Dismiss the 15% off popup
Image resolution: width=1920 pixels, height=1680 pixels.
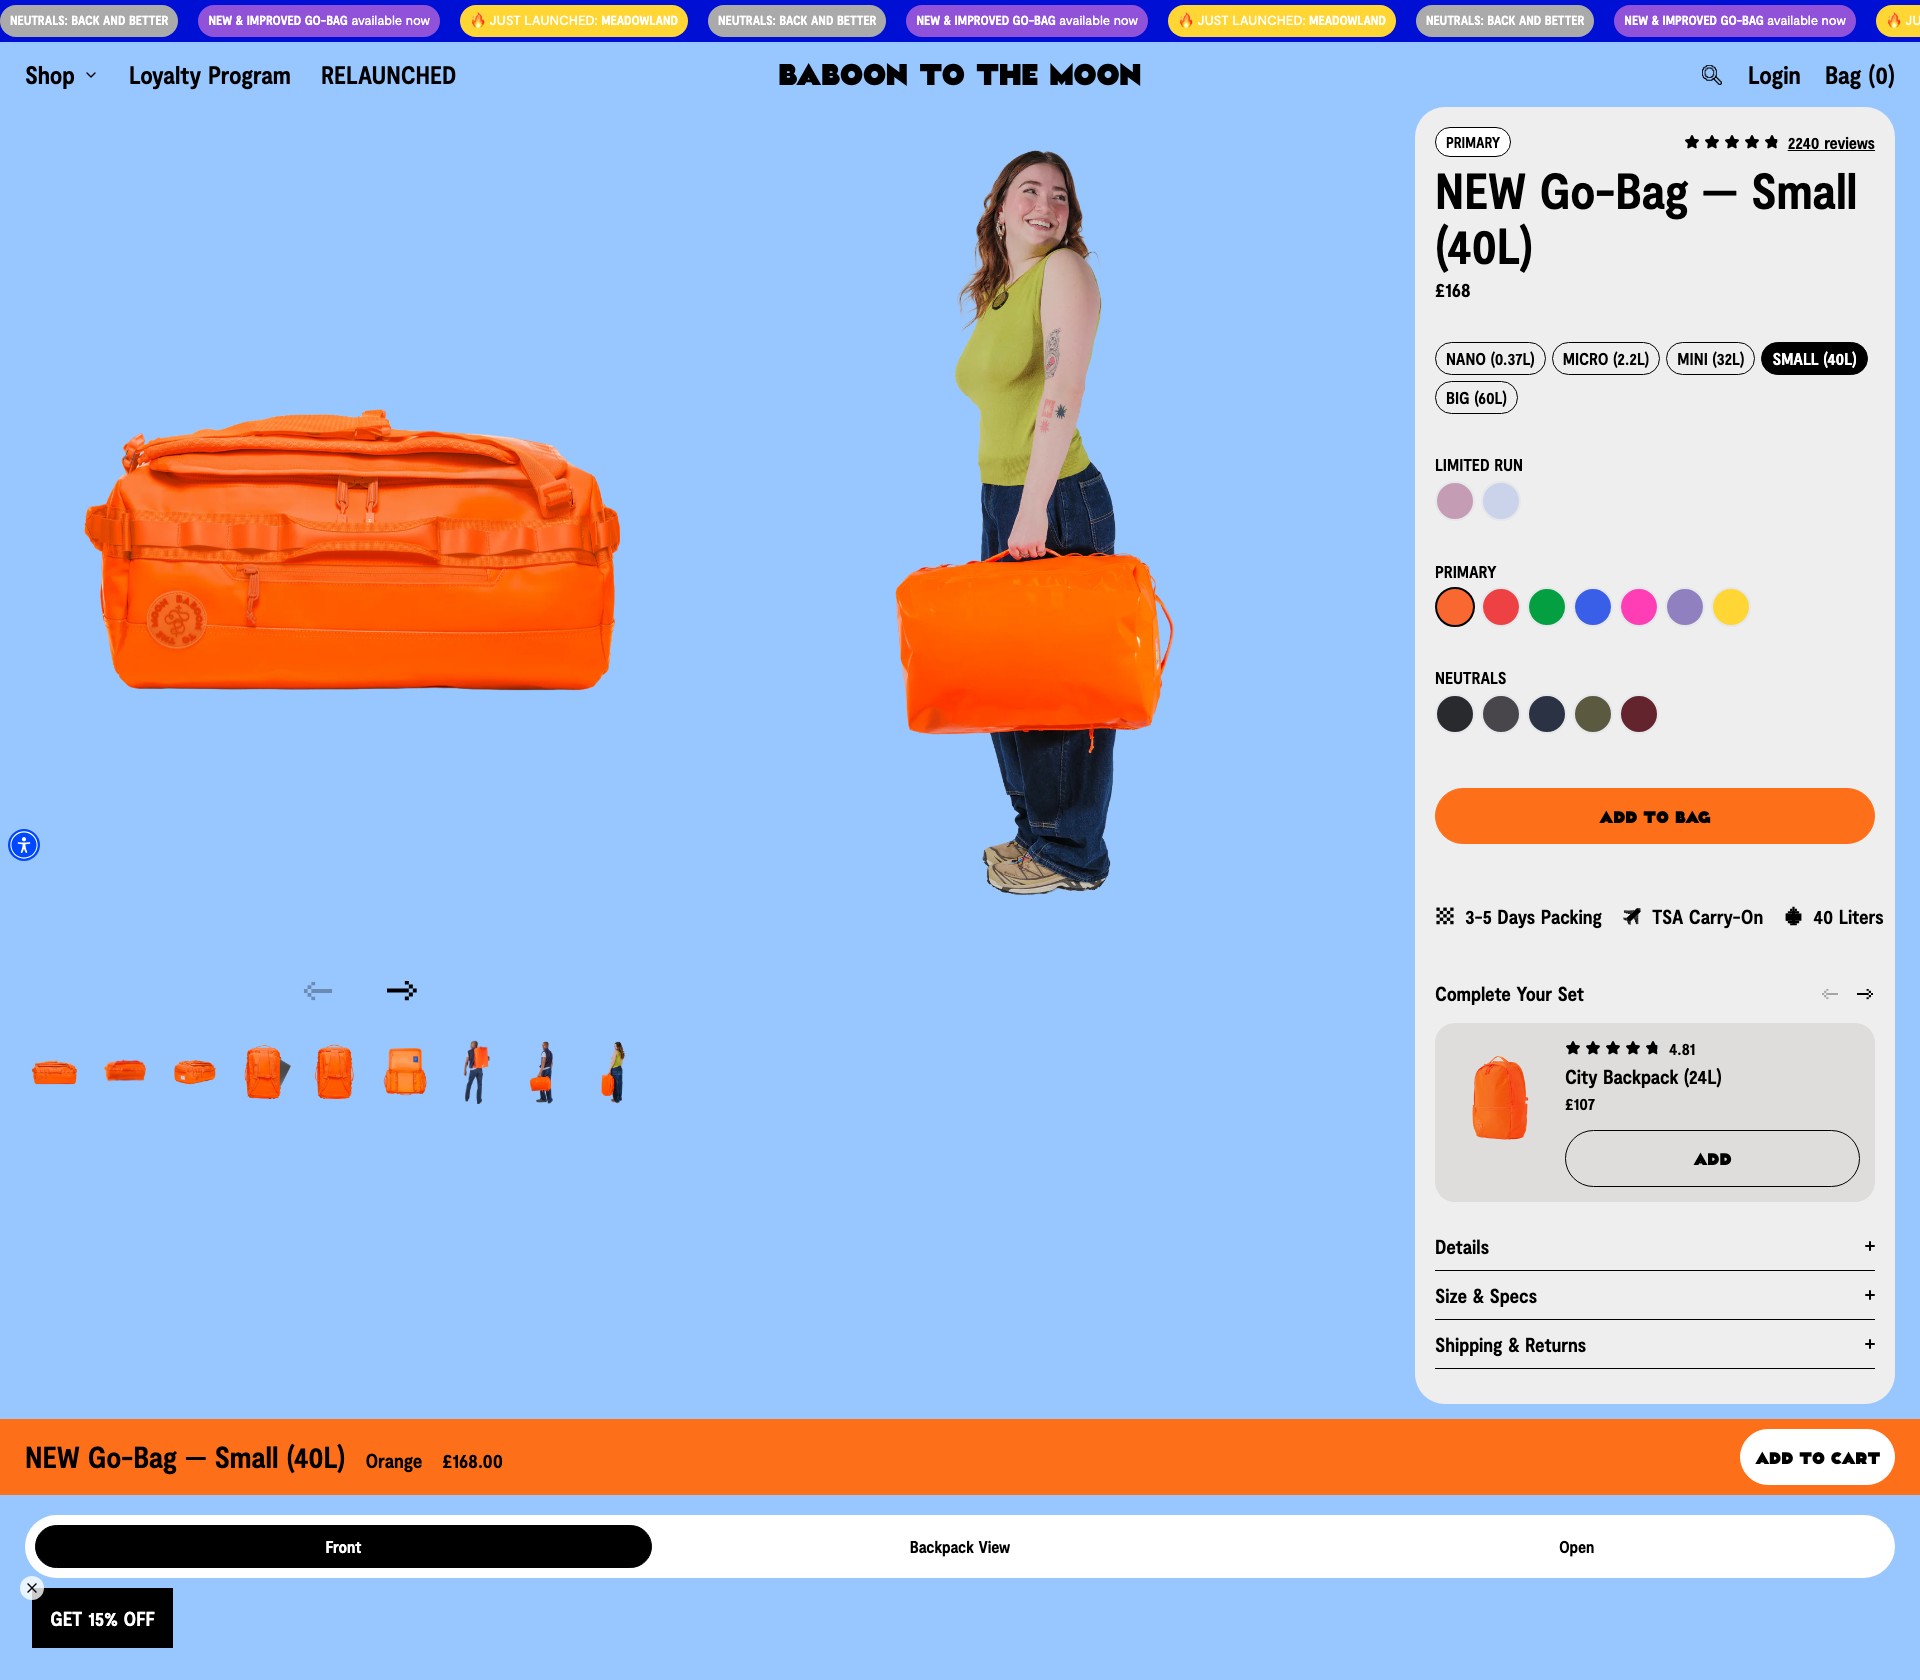click(32, 1588)
